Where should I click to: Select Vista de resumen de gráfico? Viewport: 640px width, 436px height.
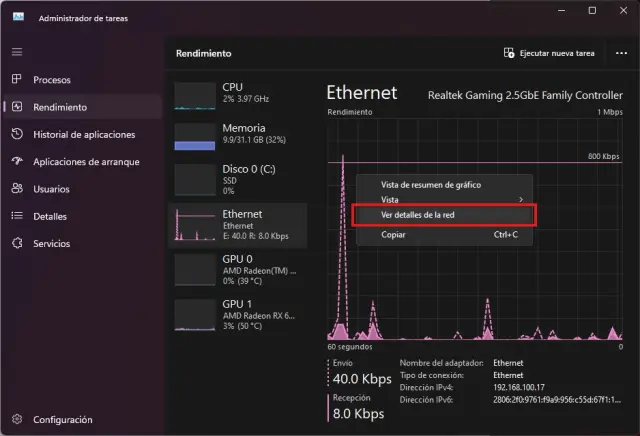coord(431,185)
